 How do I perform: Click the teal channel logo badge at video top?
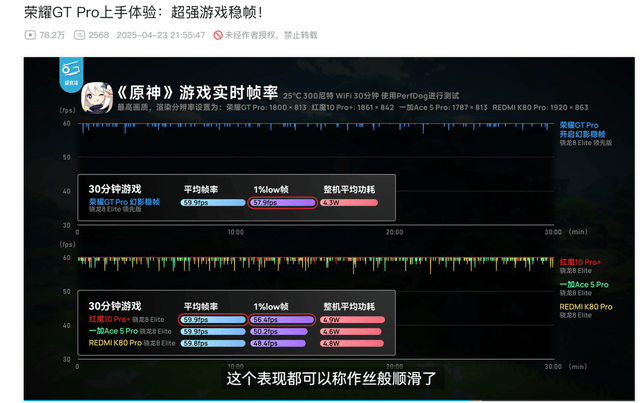coord(71,74)
